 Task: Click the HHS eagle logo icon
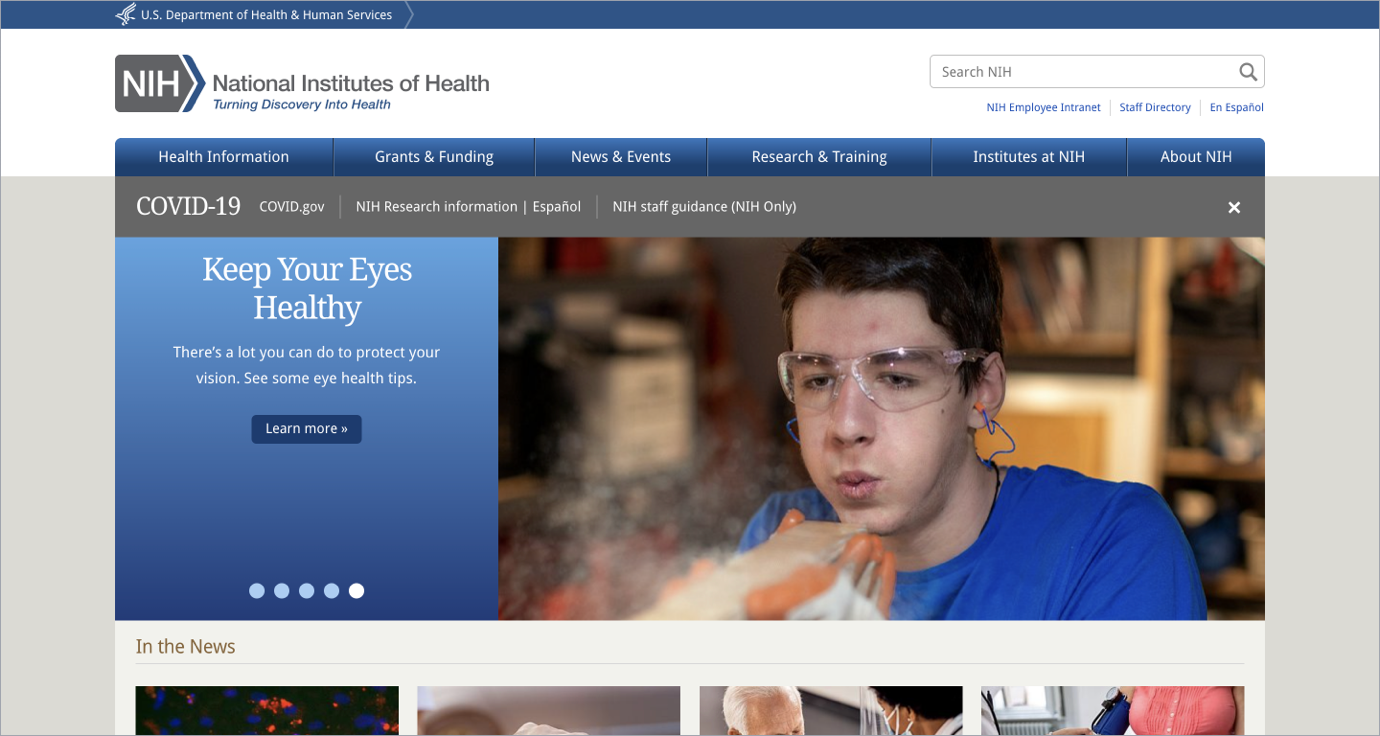click(x=126, y=15)
